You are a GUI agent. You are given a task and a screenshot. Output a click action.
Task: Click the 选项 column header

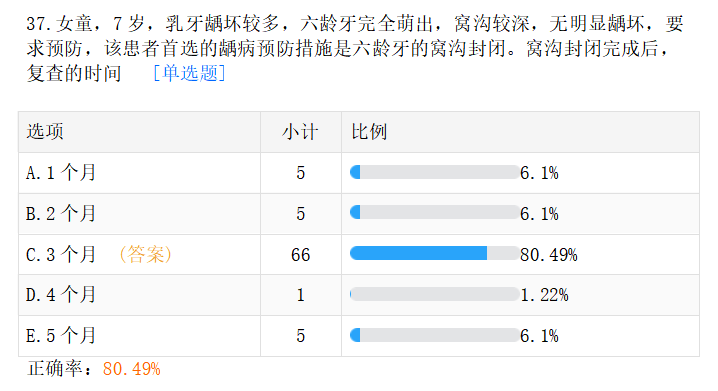45,132
